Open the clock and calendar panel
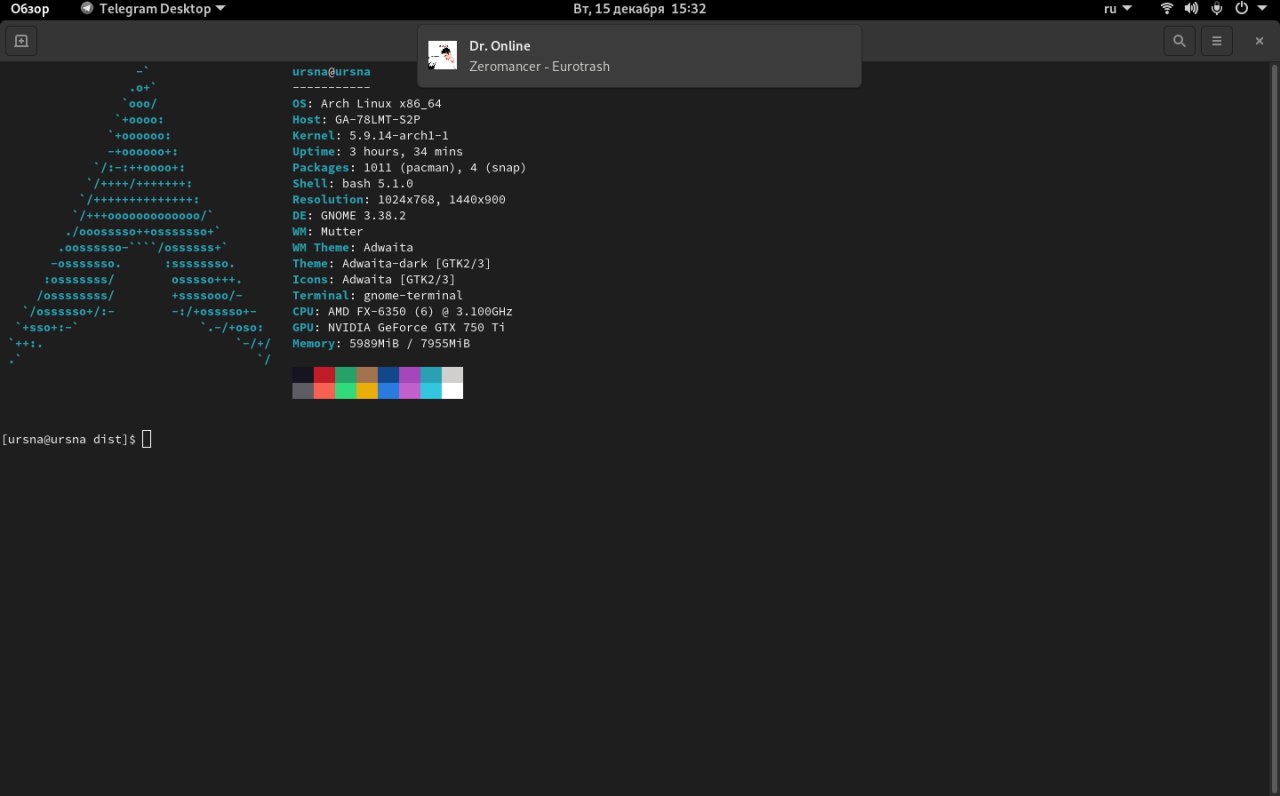 [x=639, y=9]
